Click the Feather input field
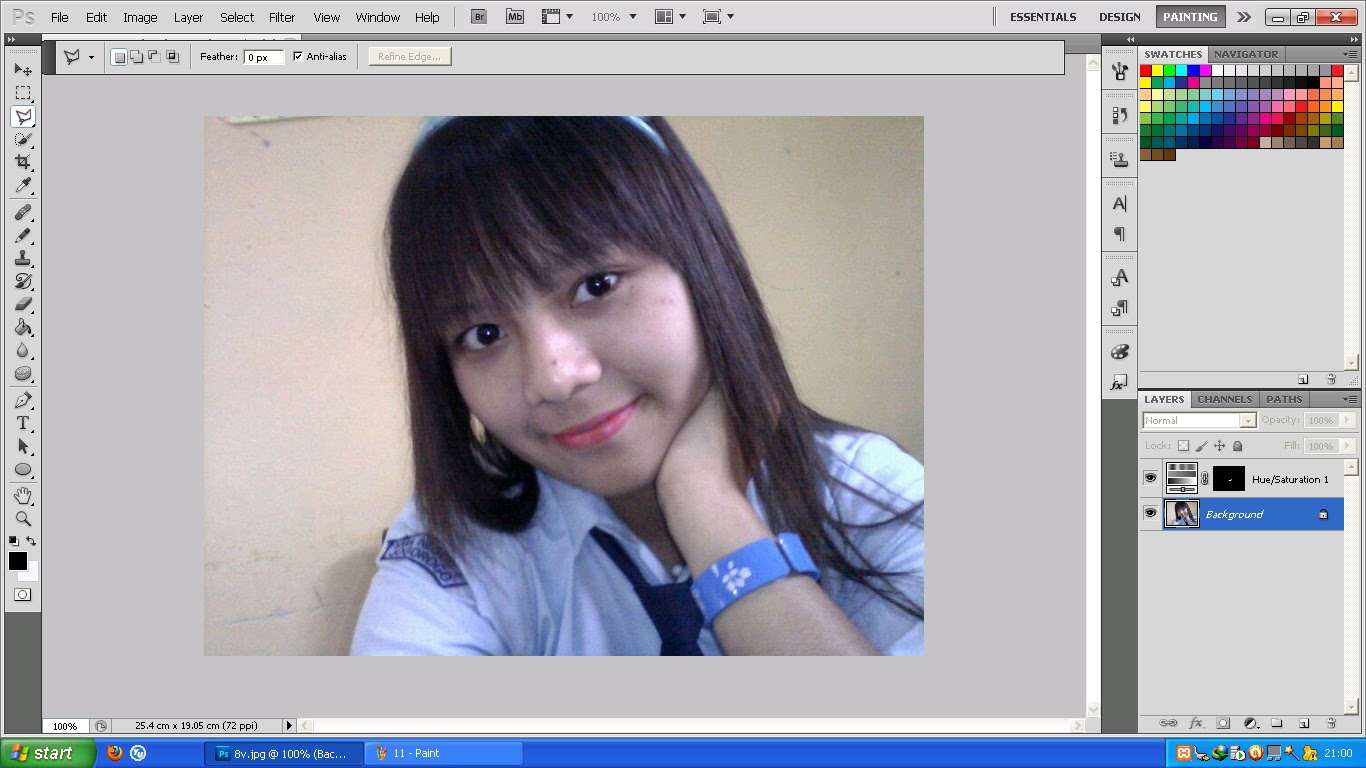Viewport: 1366px width, 768px height. point(264,57)
